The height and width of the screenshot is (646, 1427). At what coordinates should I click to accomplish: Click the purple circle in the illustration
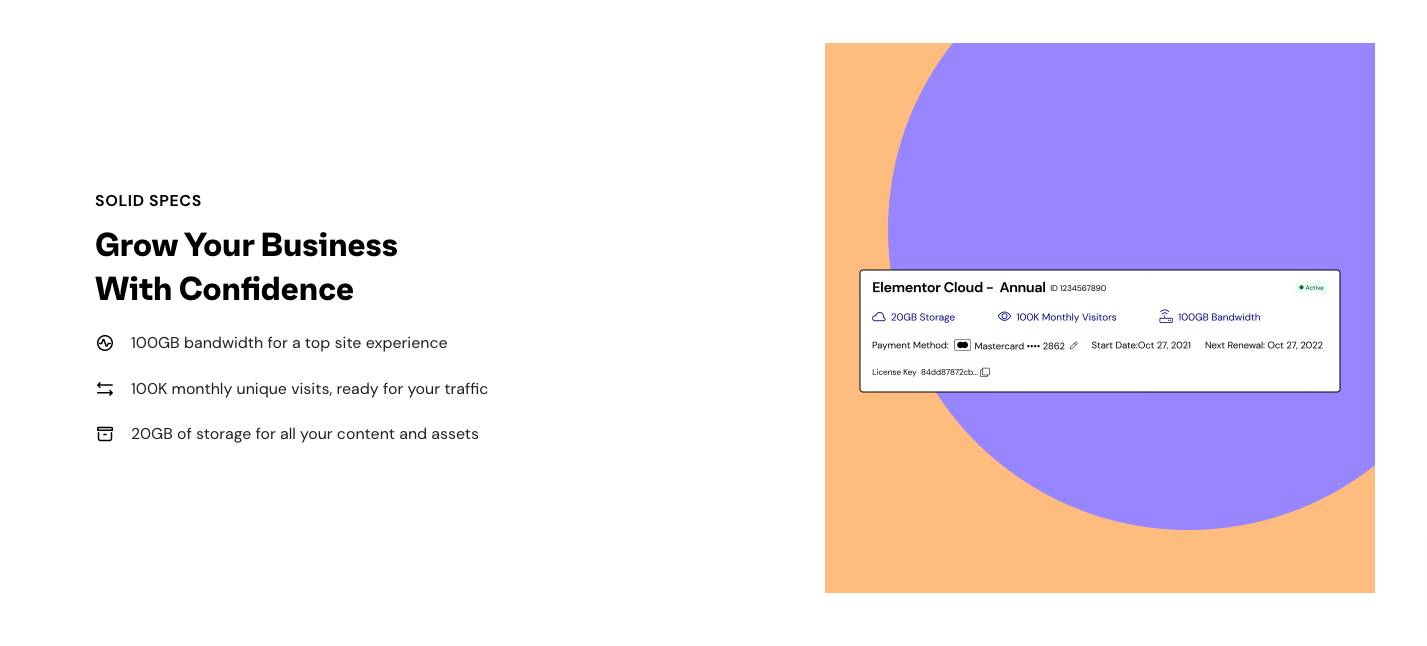1150,150
